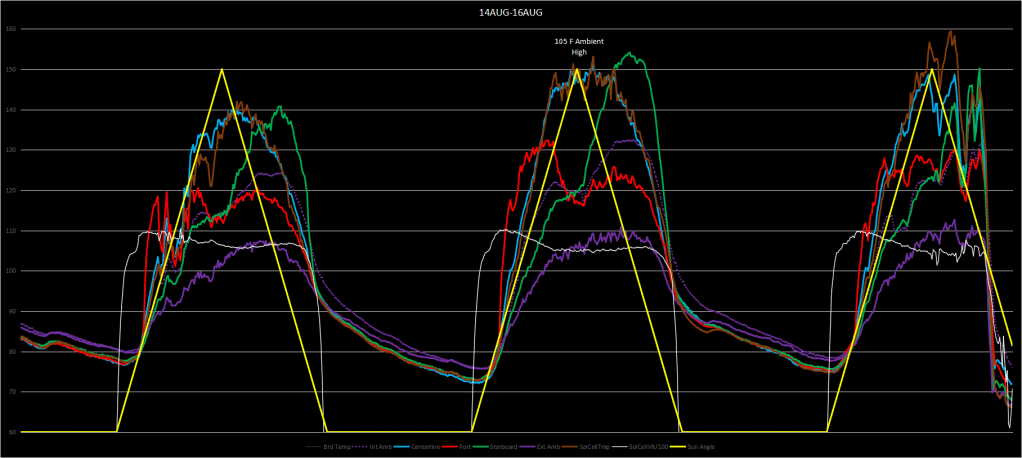Click the Port legend label
The image size is (1022, 458).
465,447
